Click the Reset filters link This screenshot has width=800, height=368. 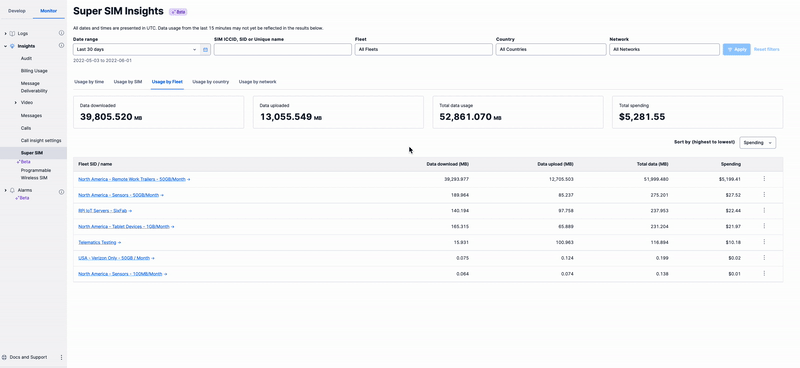point(767,50)
